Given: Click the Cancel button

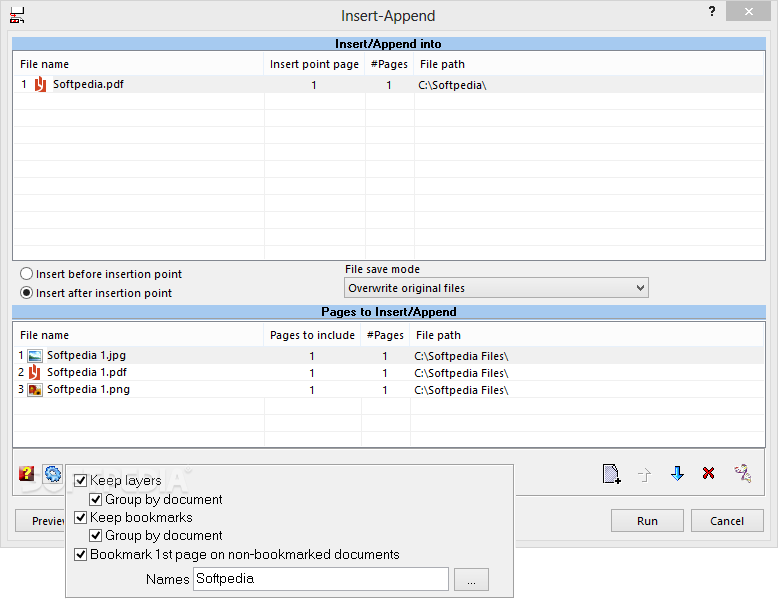Looking at the screenshot, I should point(727,521).
